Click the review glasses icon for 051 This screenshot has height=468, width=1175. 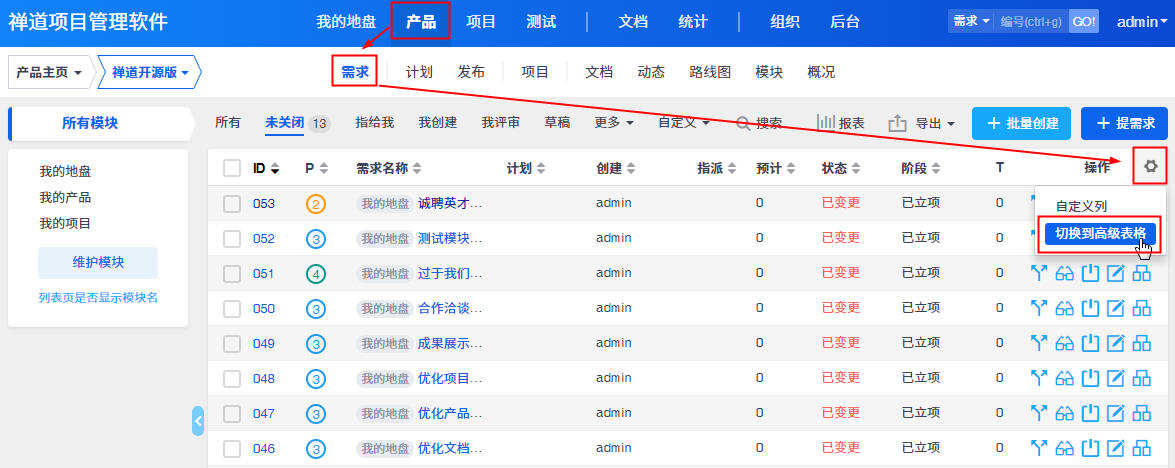click(x=1064, y=273)
